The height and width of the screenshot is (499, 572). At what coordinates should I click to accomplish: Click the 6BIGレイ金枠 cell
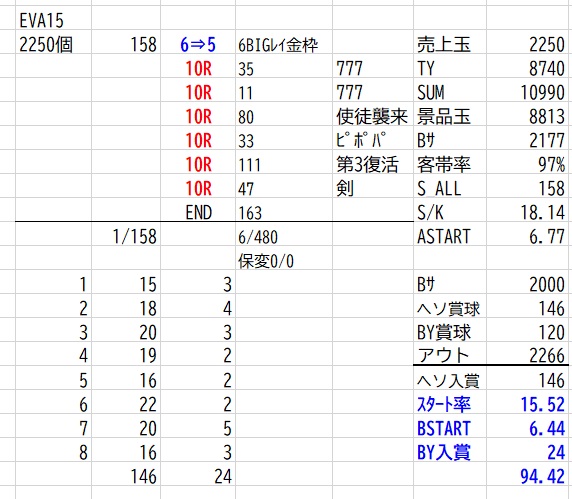pyautogui.click(x=284, y=45)
